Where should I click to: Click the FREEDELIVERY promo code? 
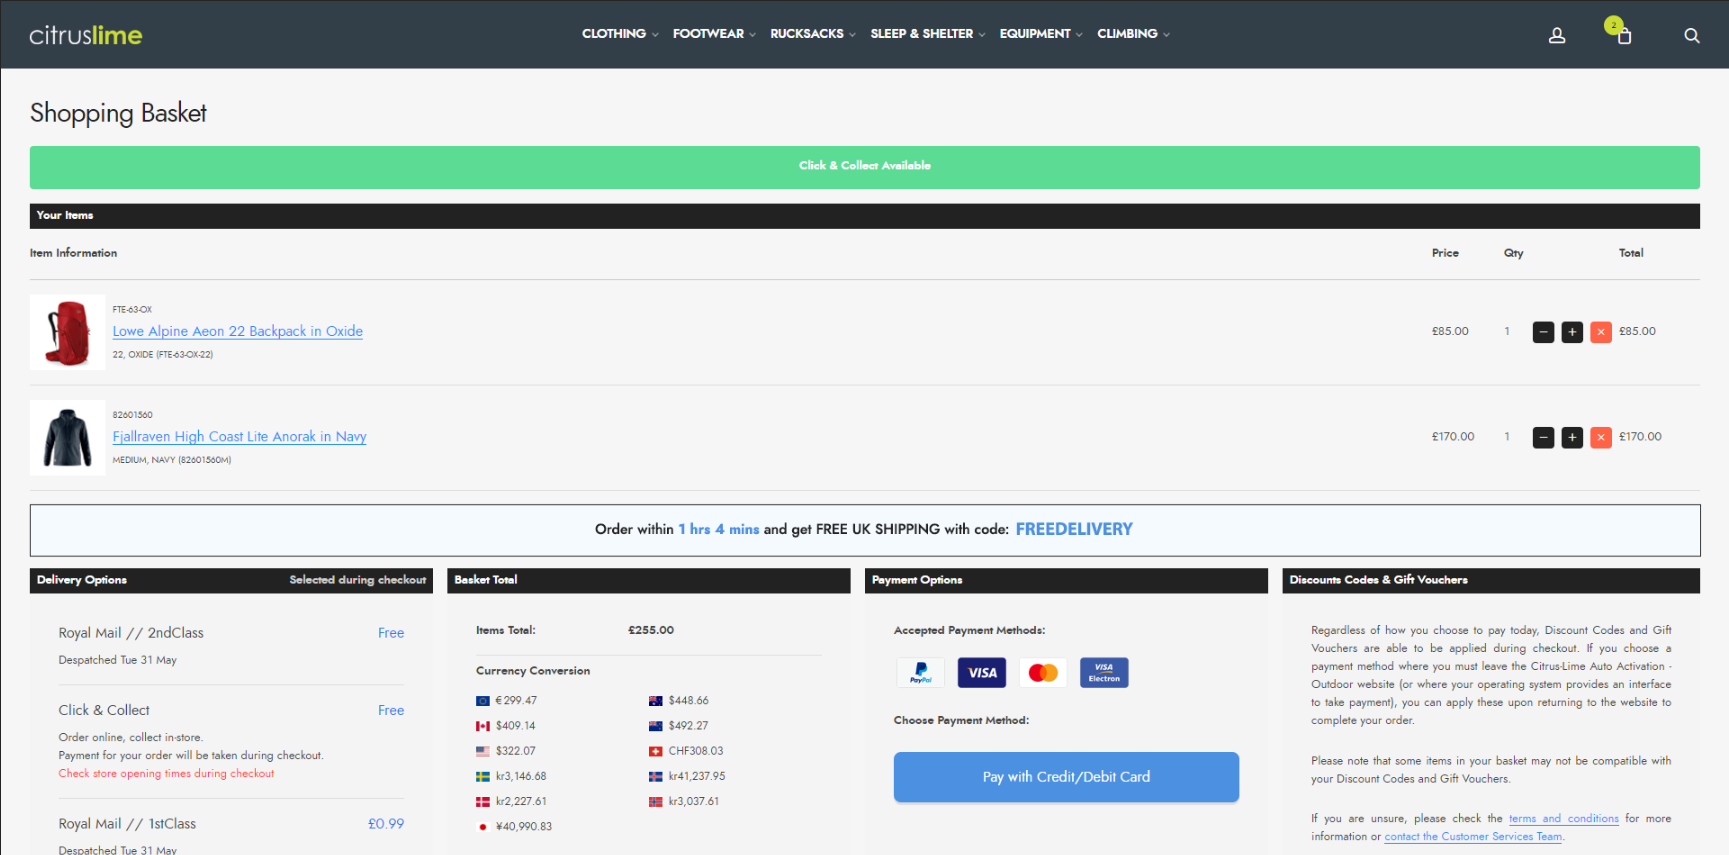tap(1074, 529)
